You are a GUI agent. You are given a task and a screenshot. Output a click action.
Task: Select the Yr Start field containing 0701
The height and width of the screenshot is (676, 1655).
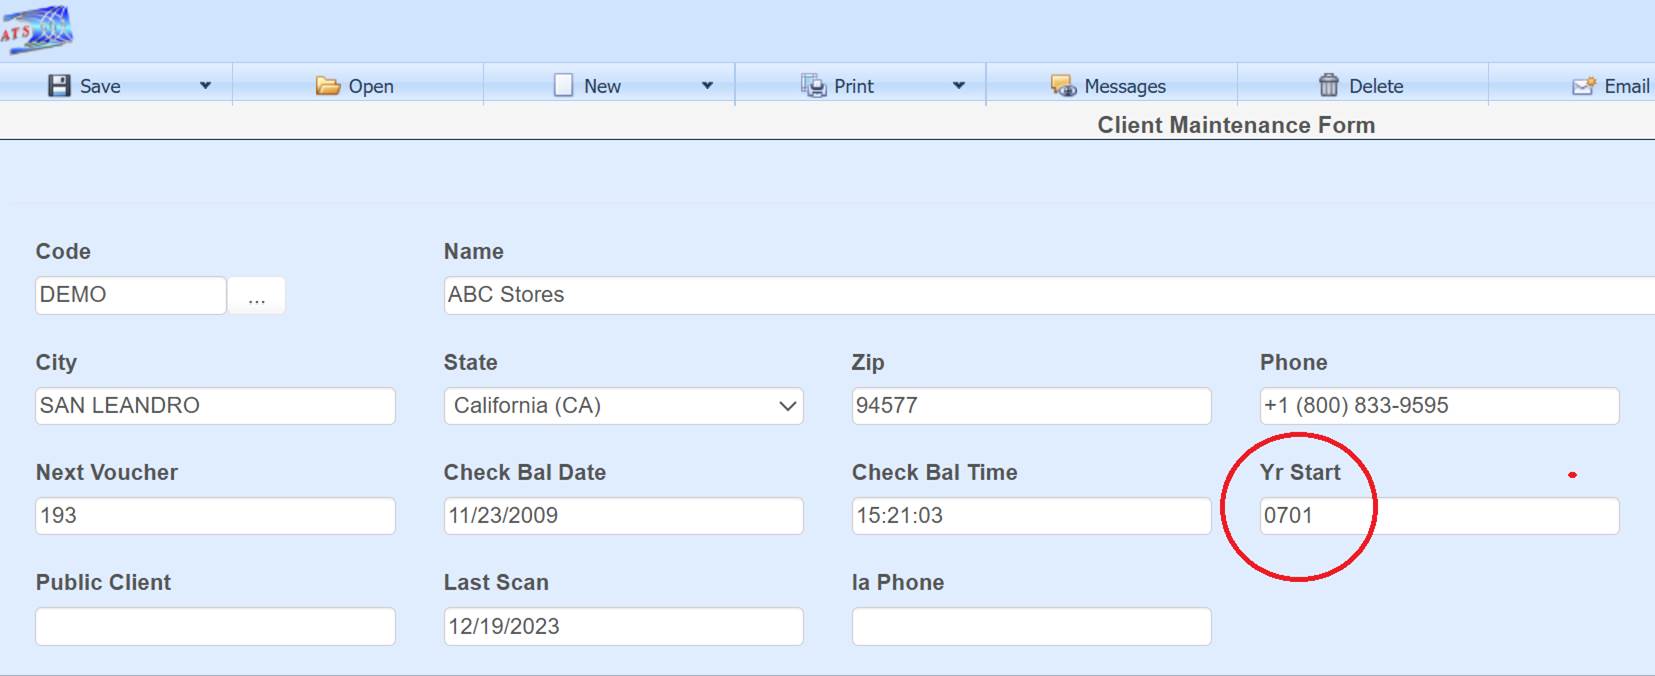coord(1438,516)
